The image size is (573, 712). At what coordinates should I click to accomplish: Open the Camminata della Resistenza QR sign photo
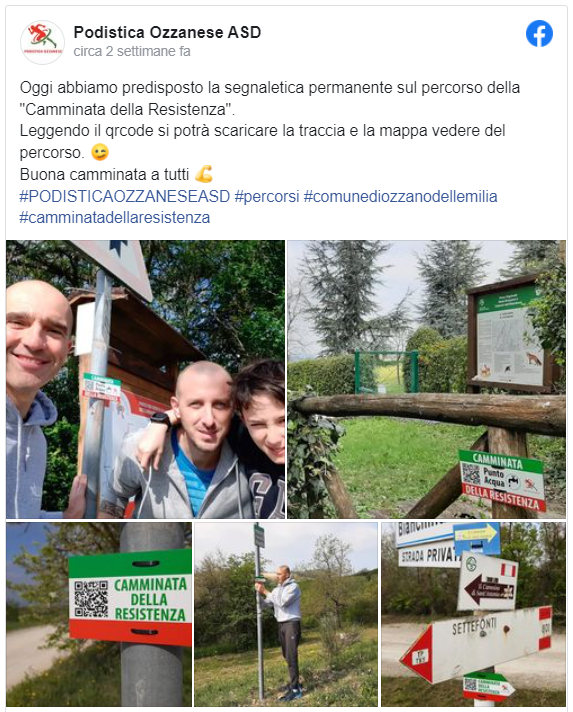pos(99,614)
